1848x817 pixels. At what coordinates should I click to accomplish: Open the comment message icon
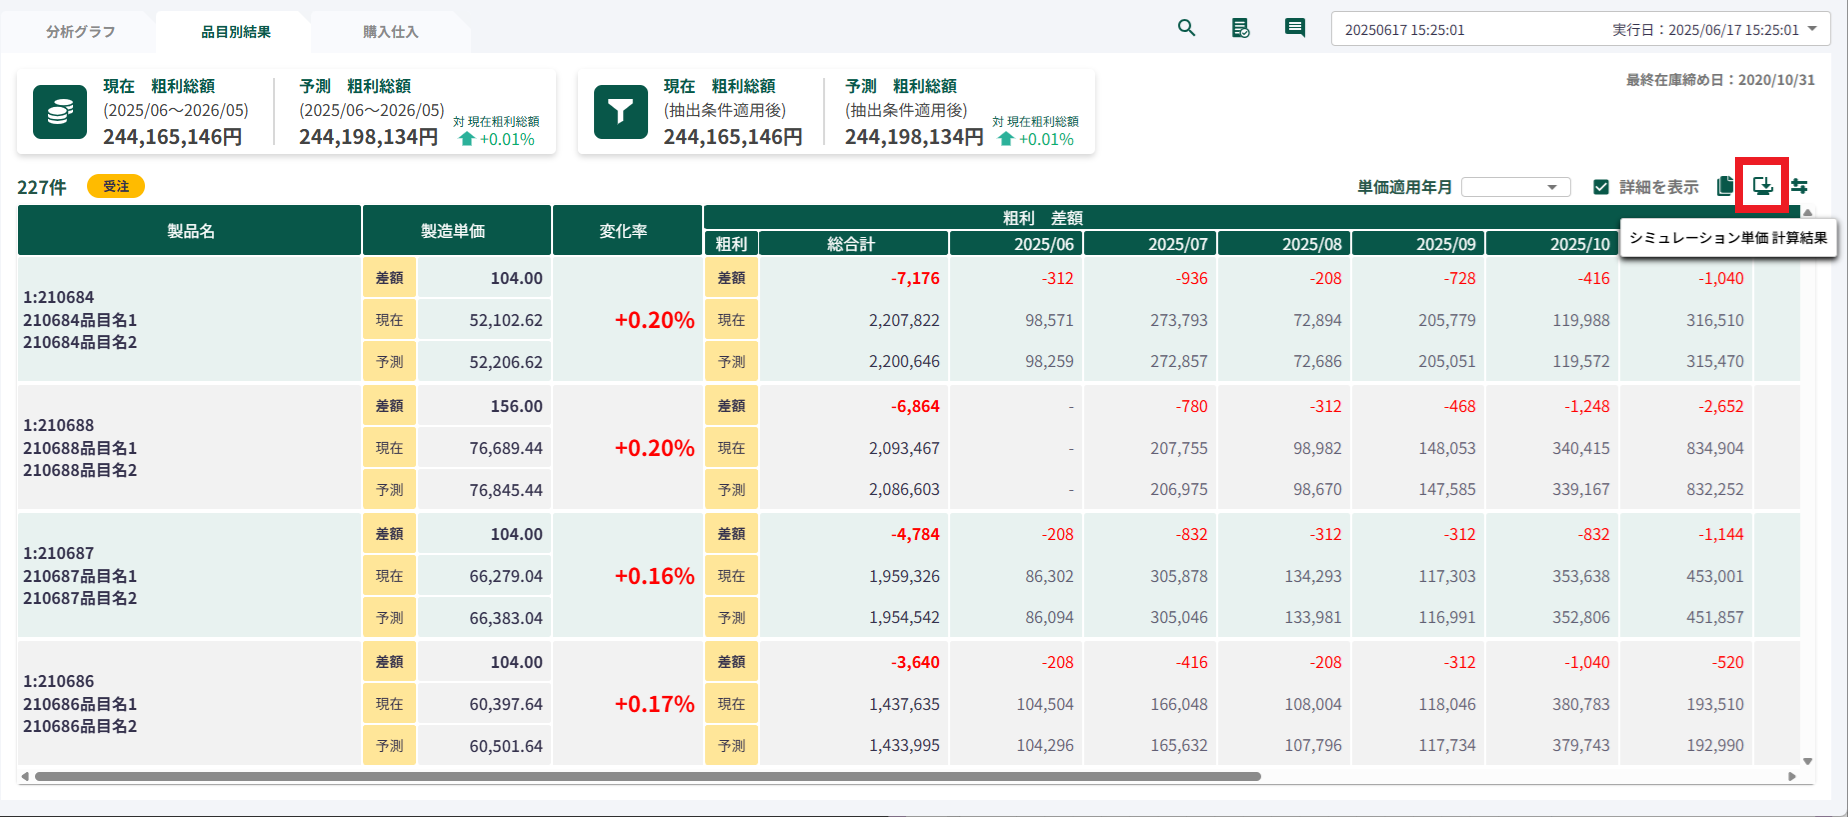coord(1294,28)
